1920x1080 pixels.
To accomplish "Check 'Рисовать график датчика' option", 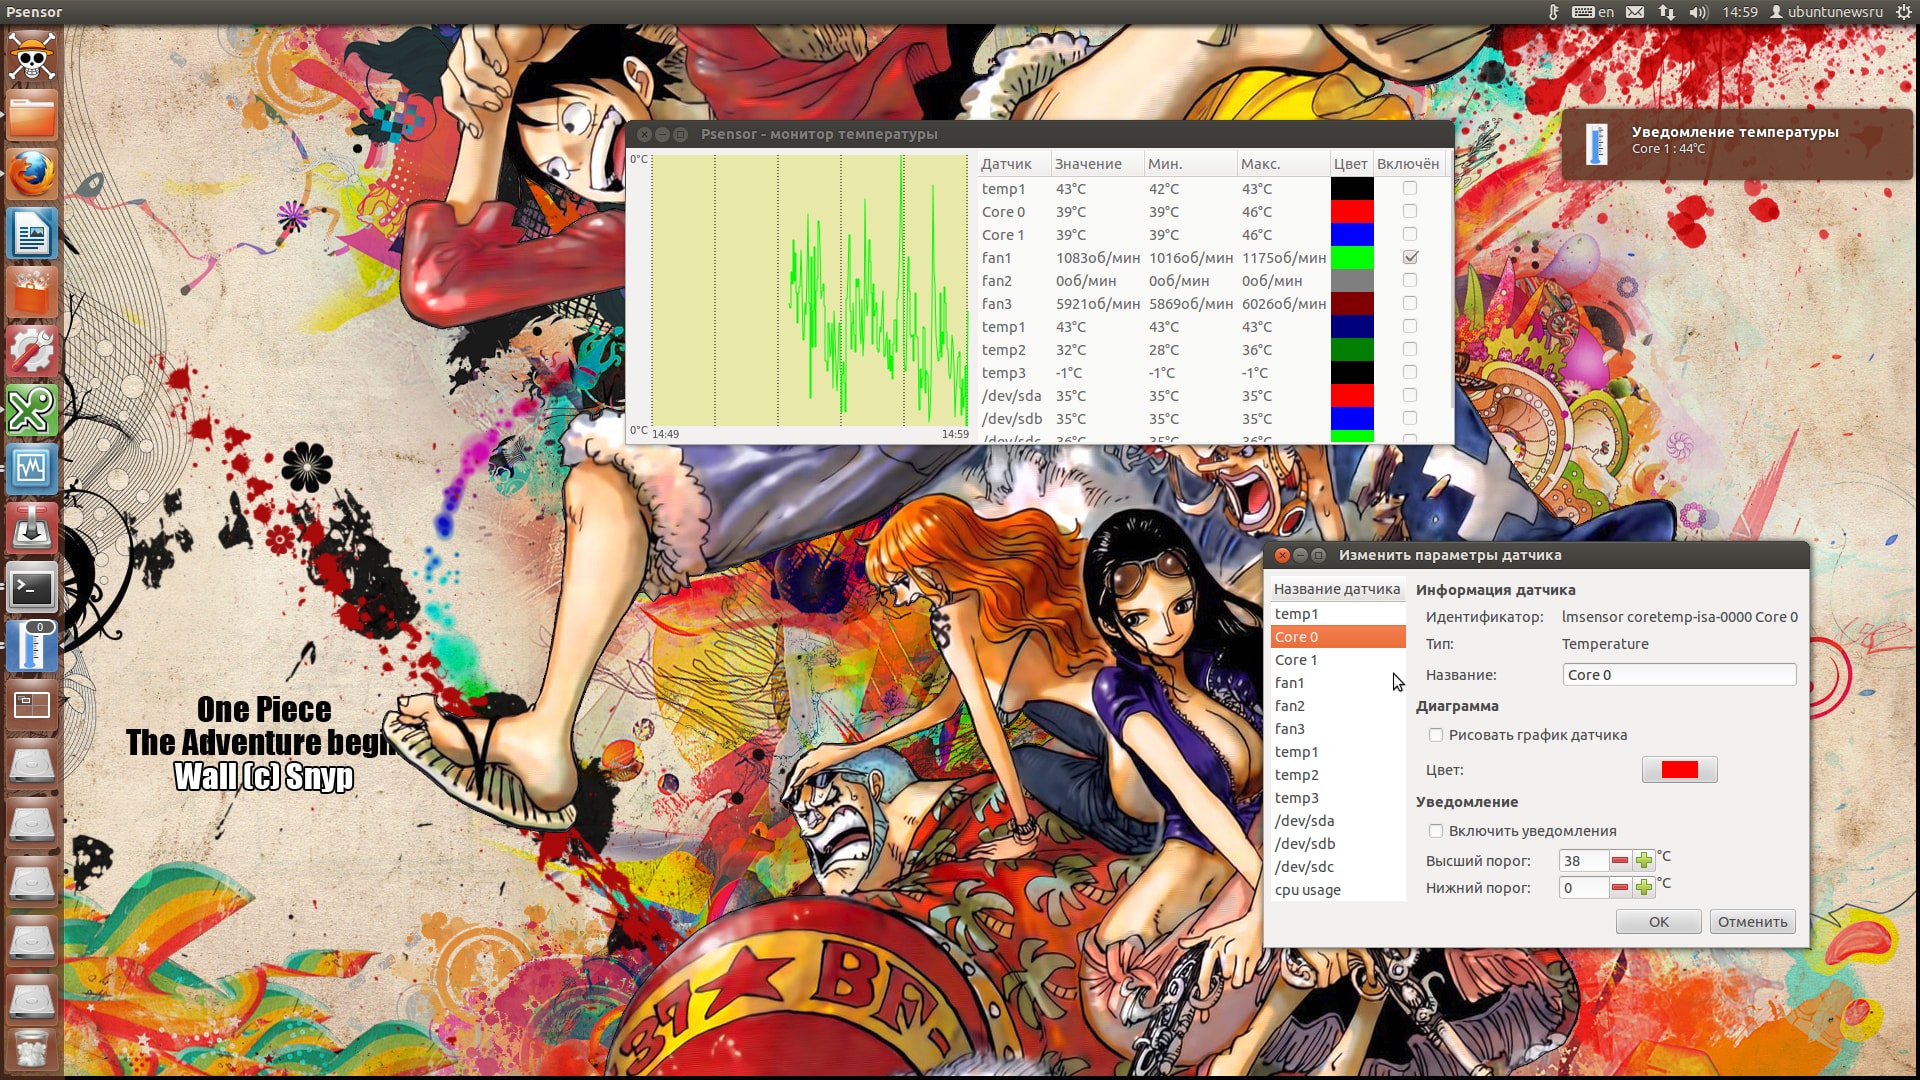I will [x=1436, y=735].
